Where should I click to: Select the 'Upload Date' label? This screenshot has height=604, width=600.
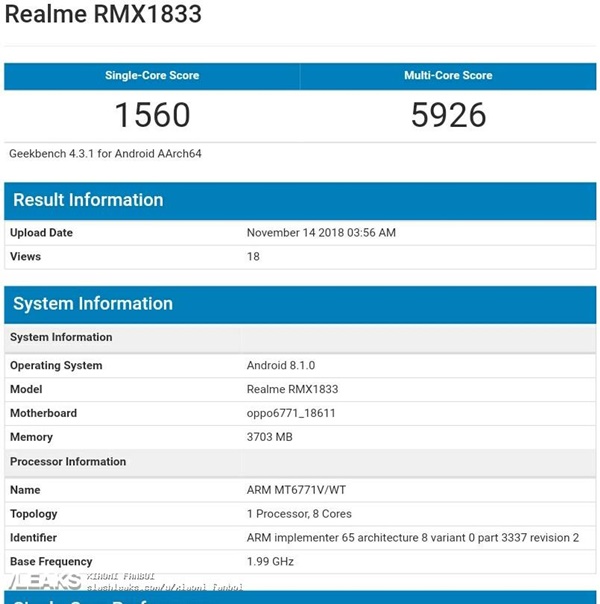click(41, 233)
